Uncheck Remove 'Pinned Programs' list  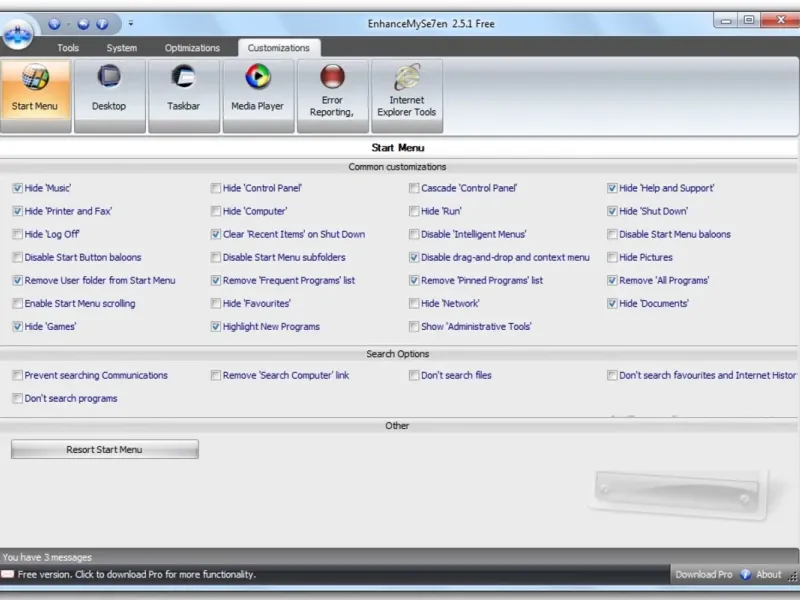click(x=414, y=281)
